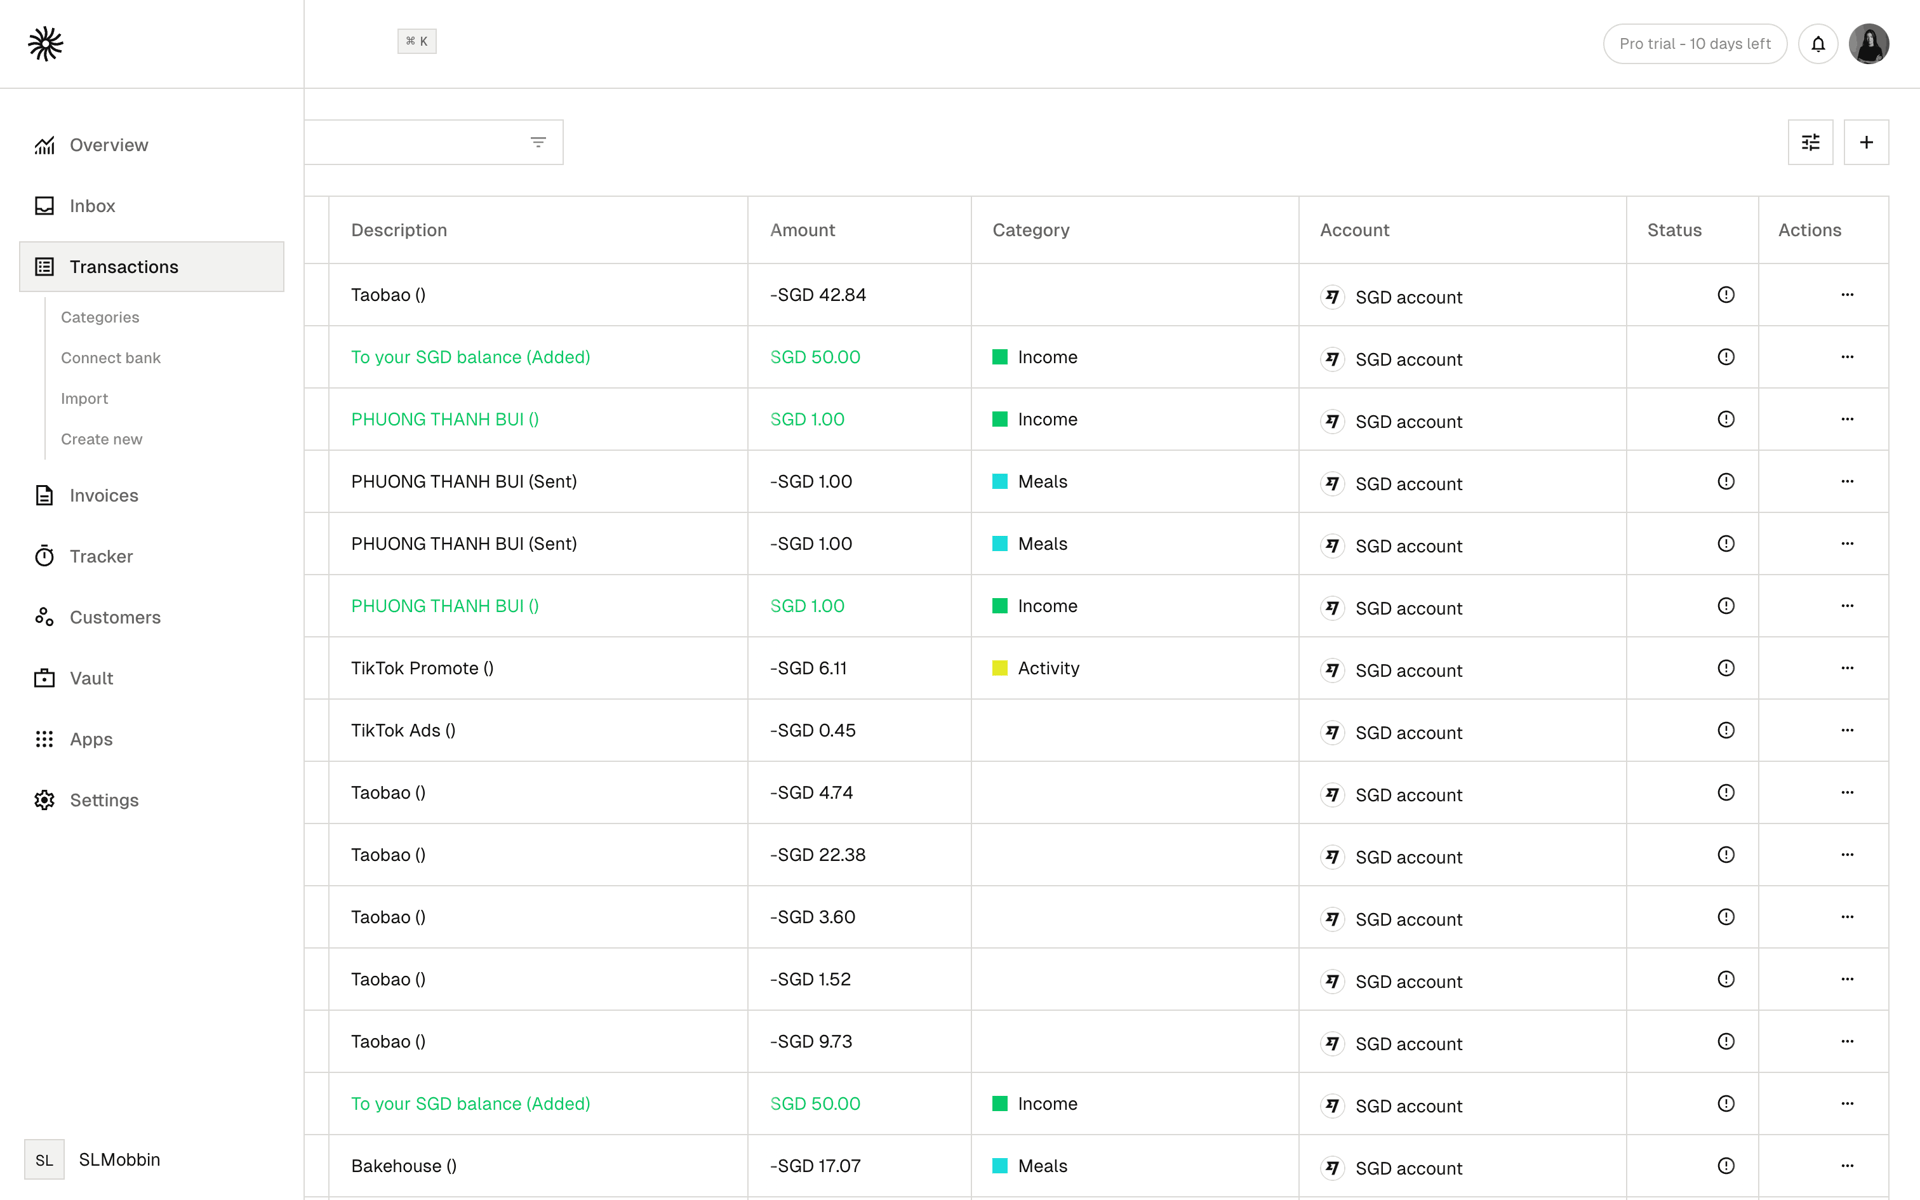The image size is (1920, 1200).
Task: Click status icon for TikTok Promote row
Action: [1726, 668]
